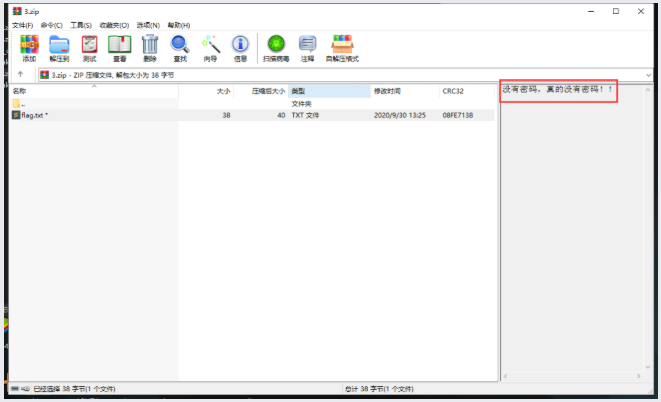Image resolution: width=661 pixels, height=402 pixels.
Task: Open the 查看 (View) book icon
Action: point(119,45)
